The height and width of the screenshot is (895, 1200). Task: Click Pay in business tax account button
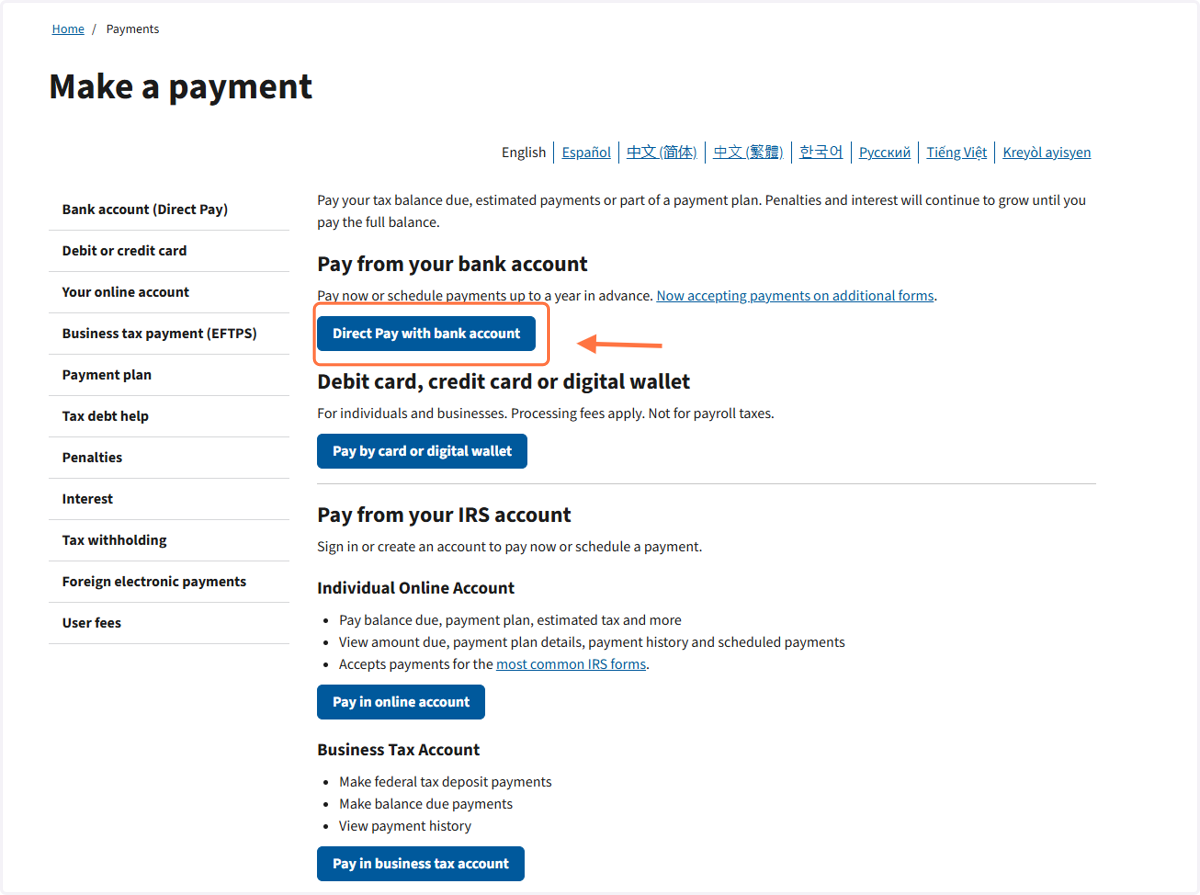pyautogui.click(x=421, y=864)
